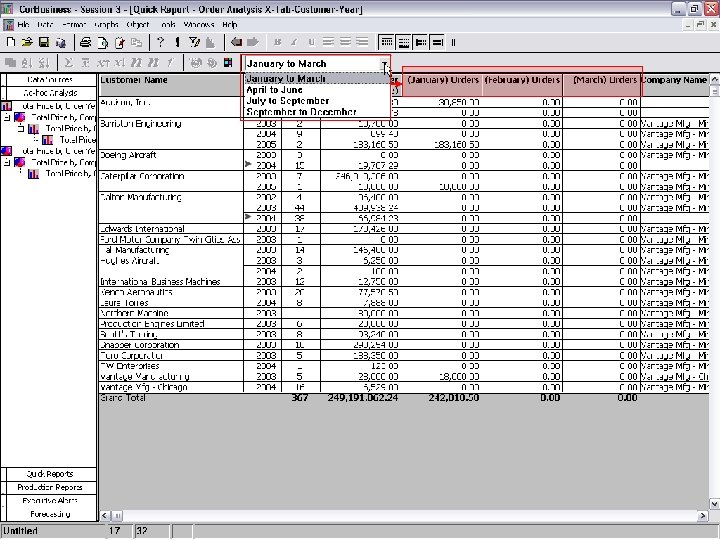This screenshot has width=720, height=540.
Task: Click the sort descending Z-A icon
Action: [x=44, y=63]
